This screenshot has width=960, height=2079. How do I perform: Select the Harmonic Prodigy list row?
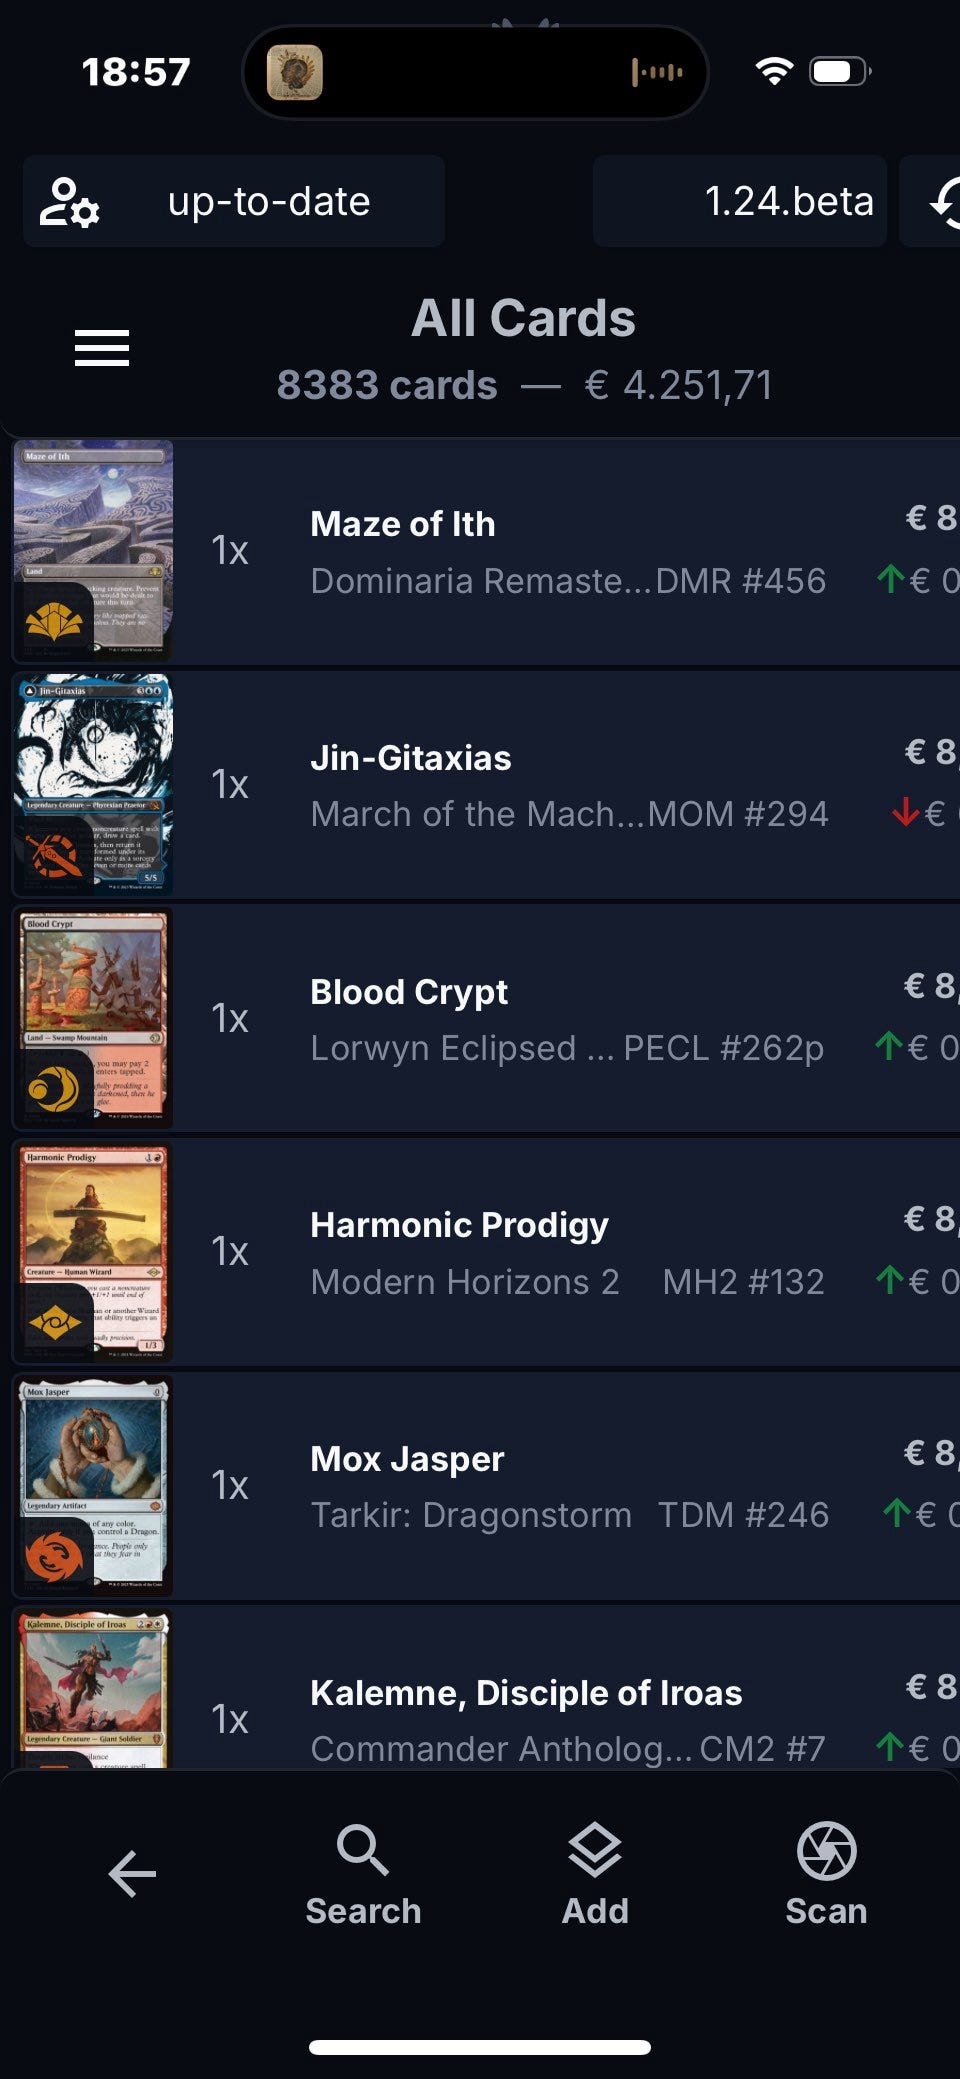click(x=560, y=1254)
